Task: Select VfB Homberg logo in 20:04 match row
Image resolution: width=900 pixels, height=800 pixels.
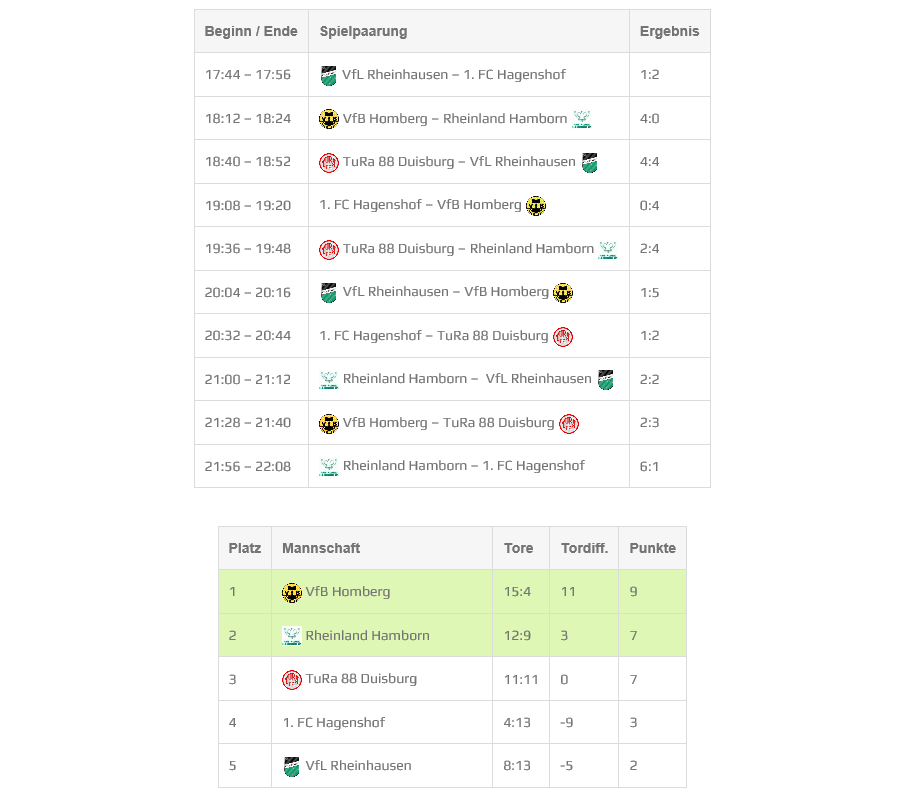Action: pos(563,293)
